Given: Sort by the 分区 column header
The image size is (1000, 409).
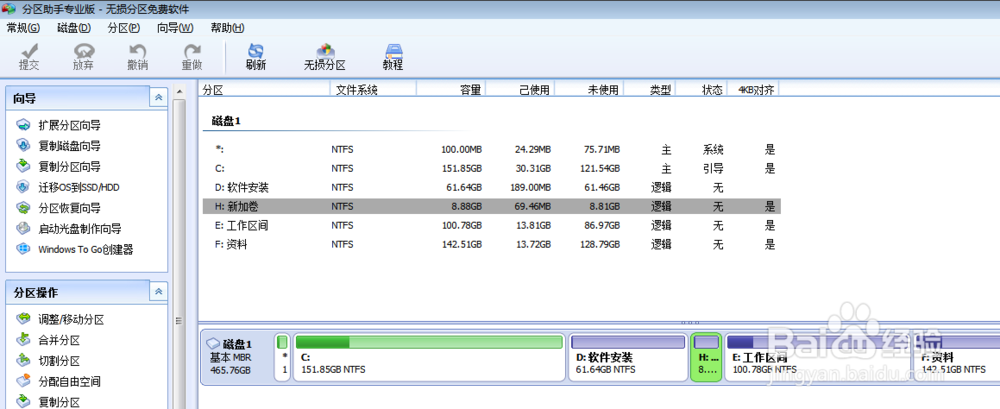Looking at the screenshot, I should pos(264,90).
